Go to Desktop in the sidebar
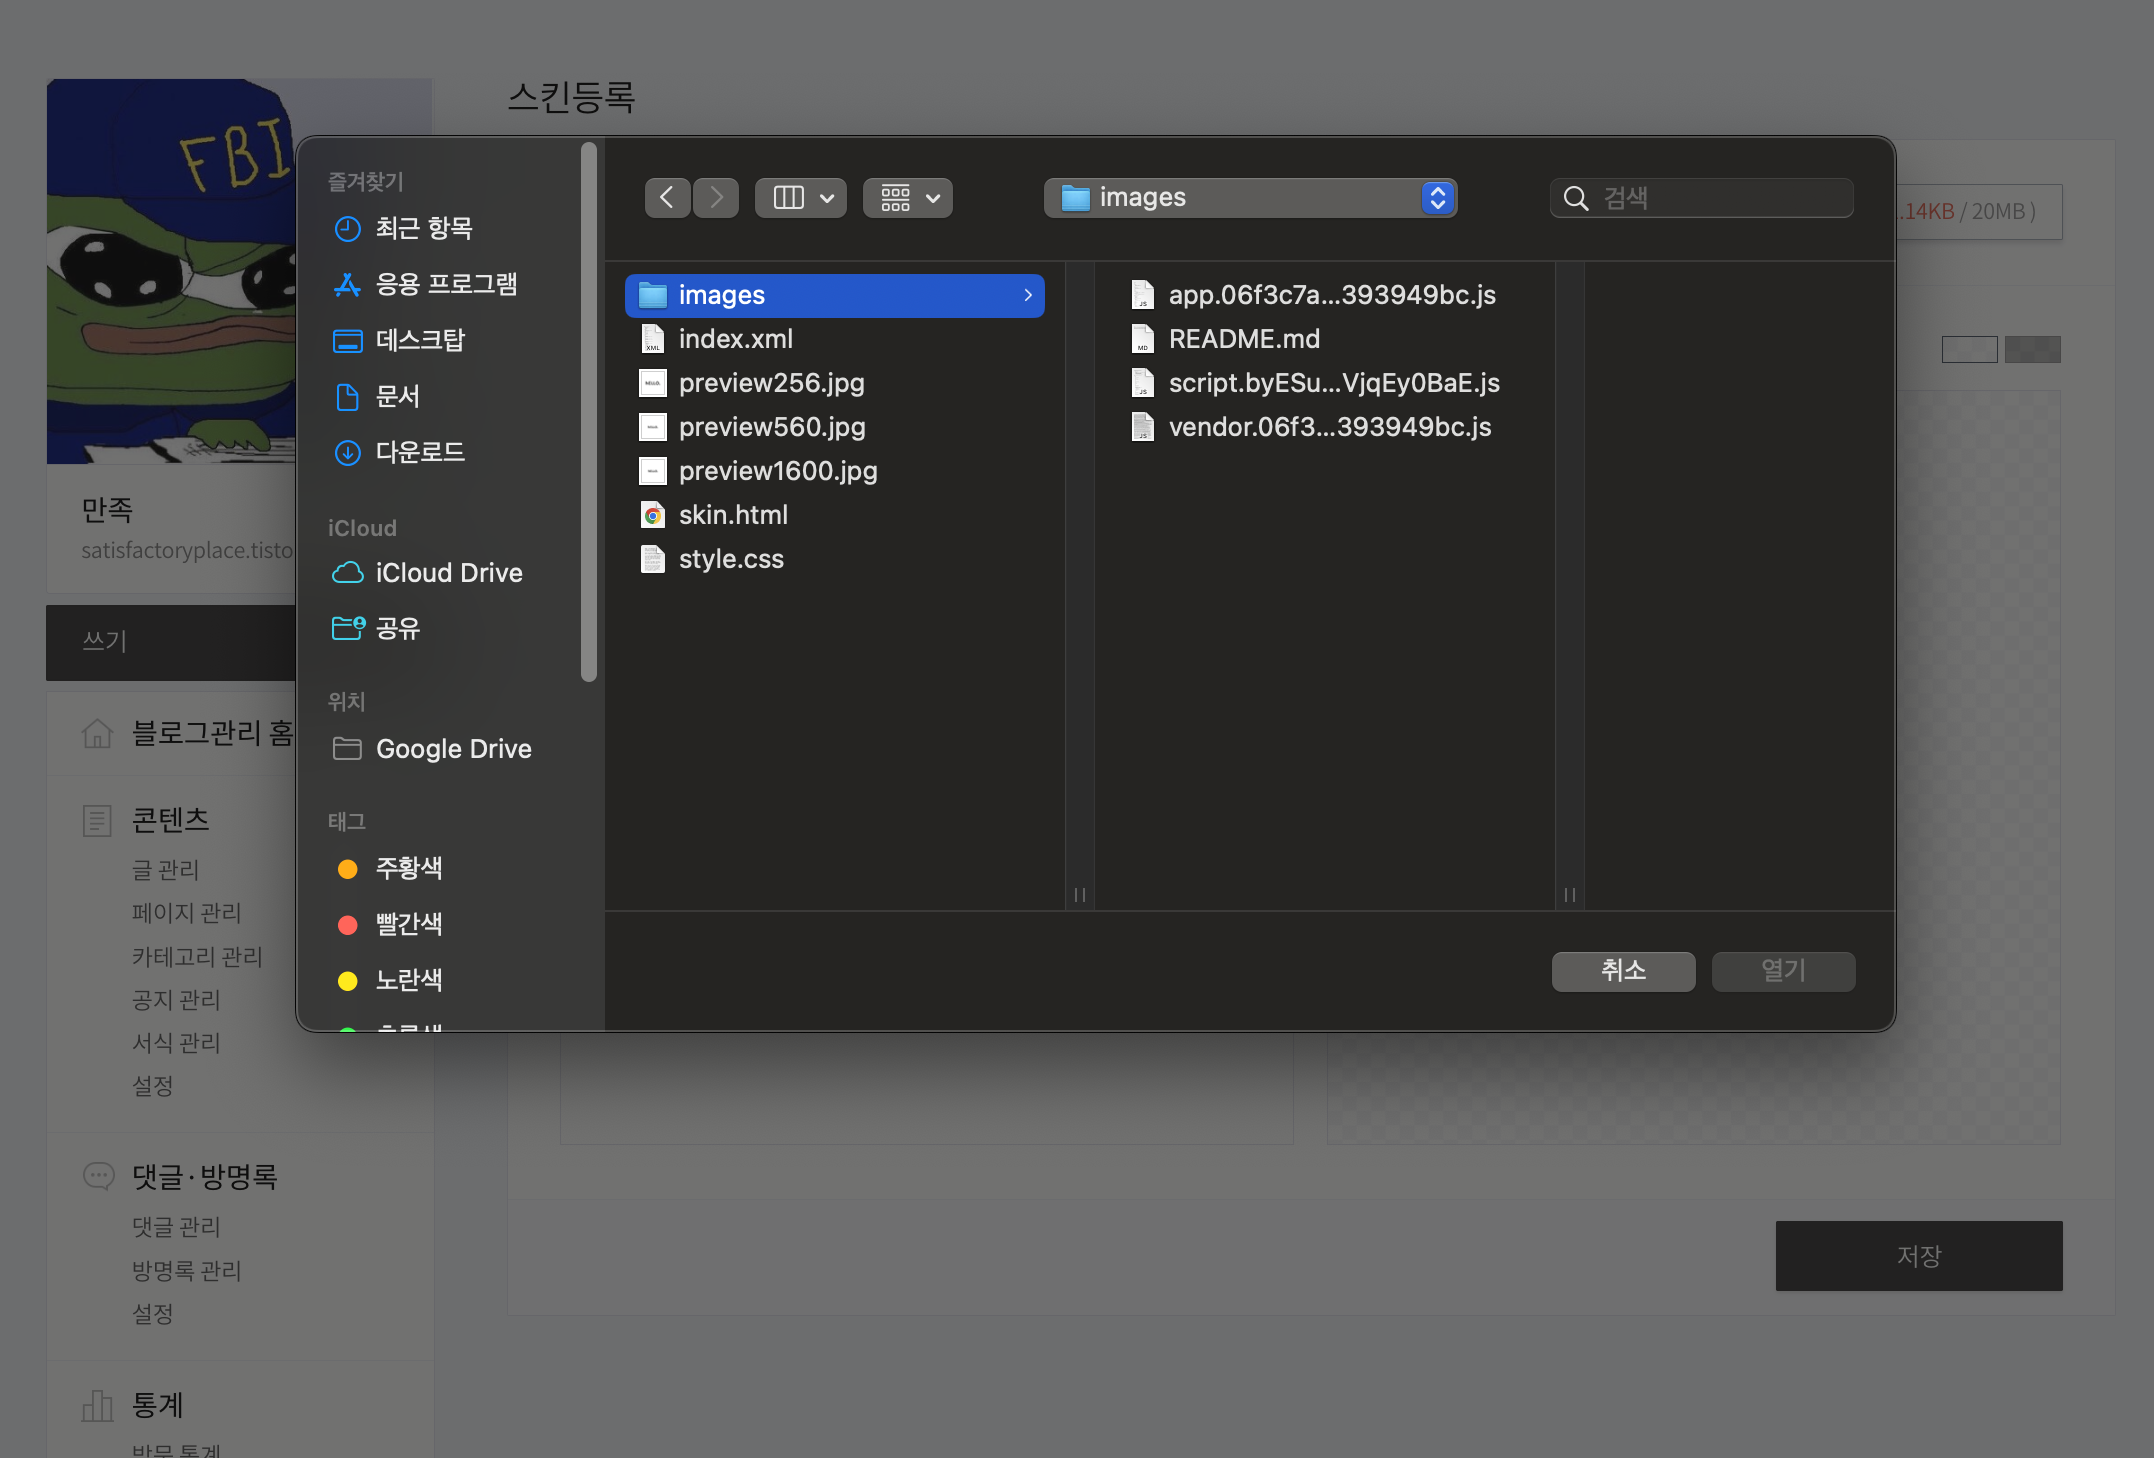The width and height of the screenshot is (2154, 1458). click(x=419, y=341)
